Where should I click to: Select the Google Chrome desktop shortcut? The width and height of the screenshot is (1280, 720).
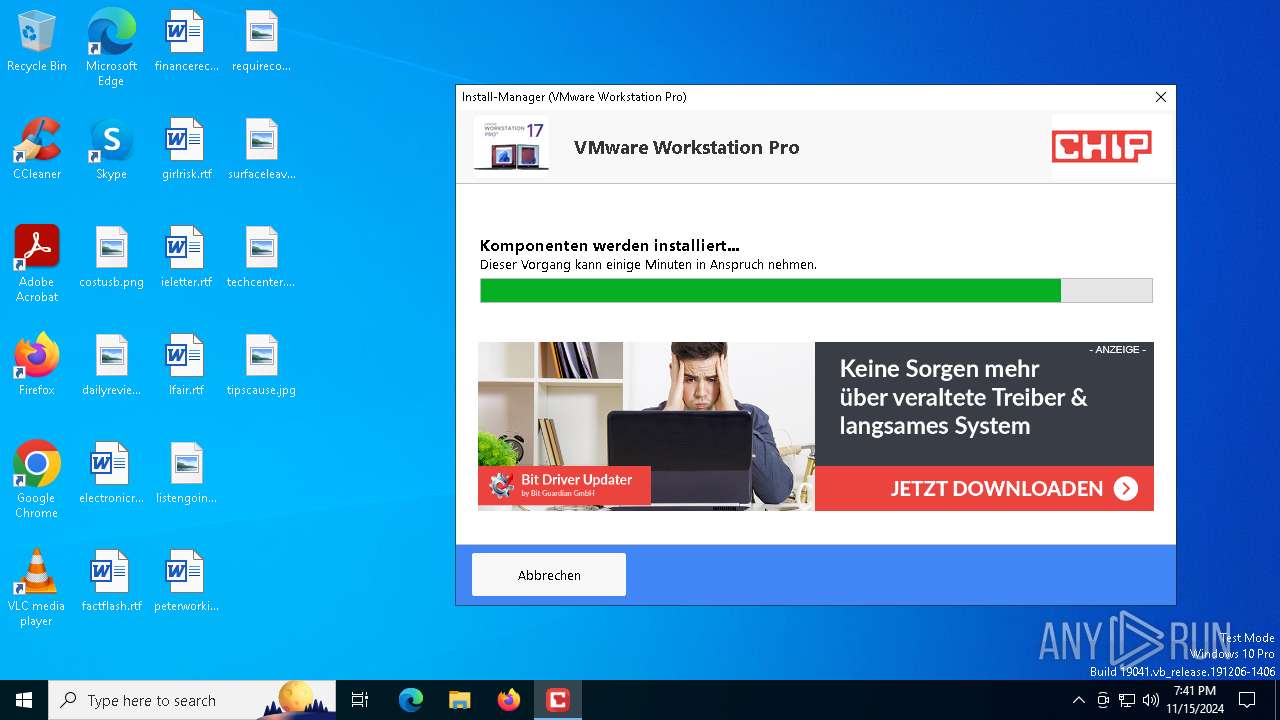pyautogui.click(x=37, y=480)
